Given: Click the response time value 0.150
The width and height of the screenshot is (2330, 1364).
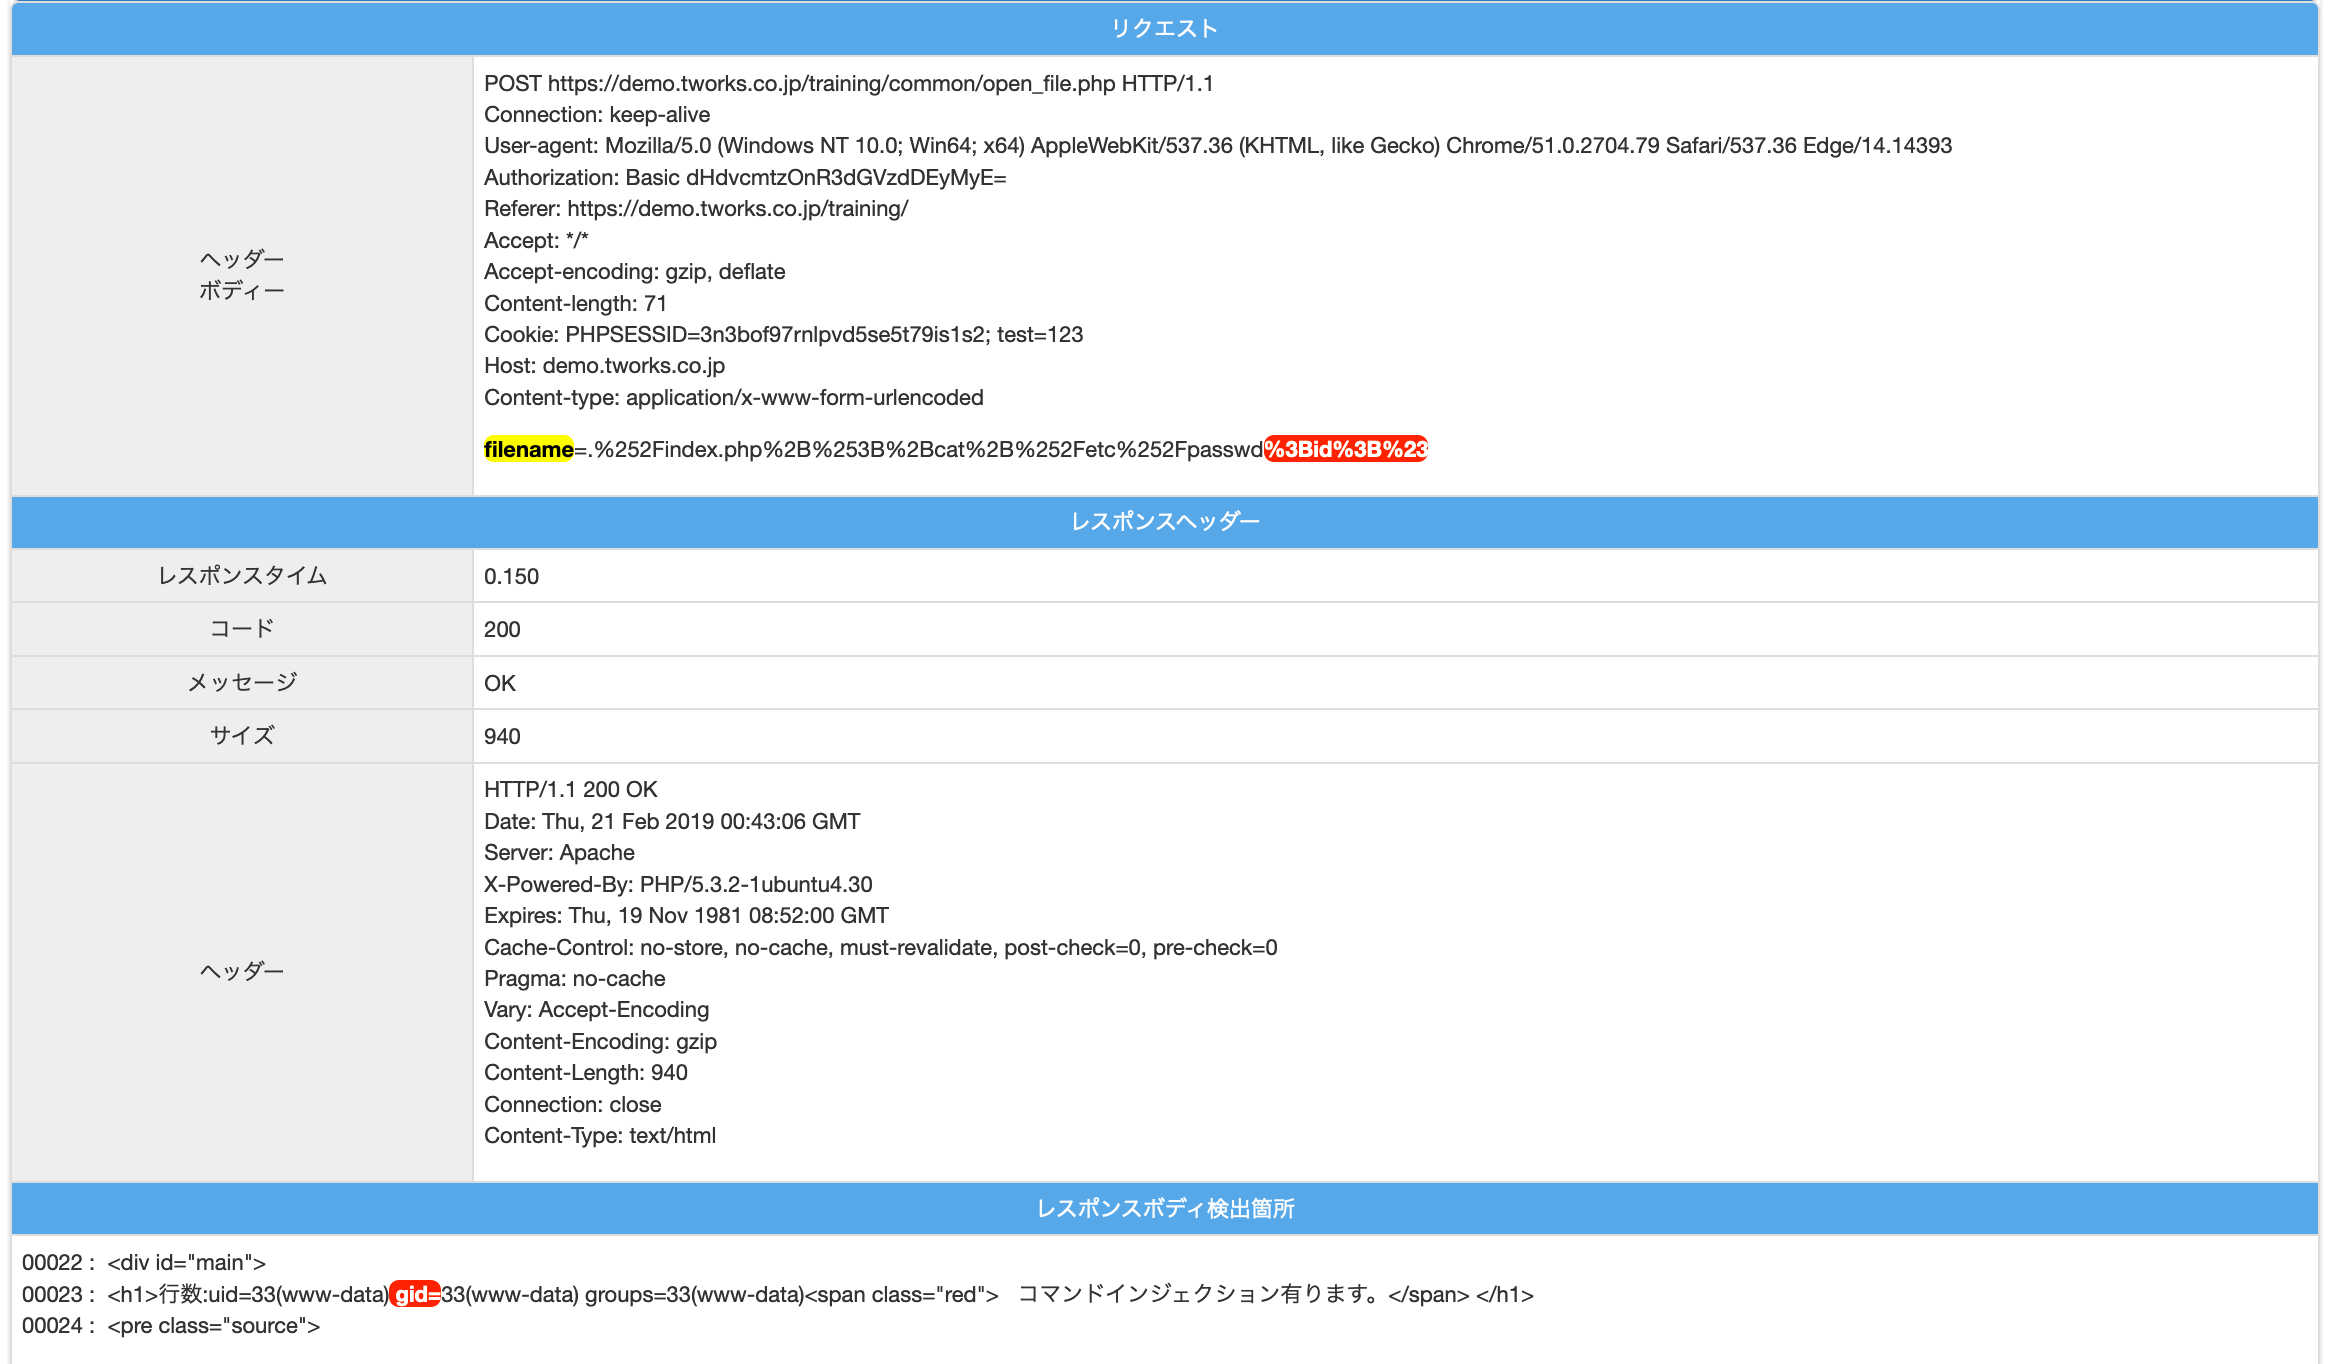Looking at the screenshot, I should (511, 576).
